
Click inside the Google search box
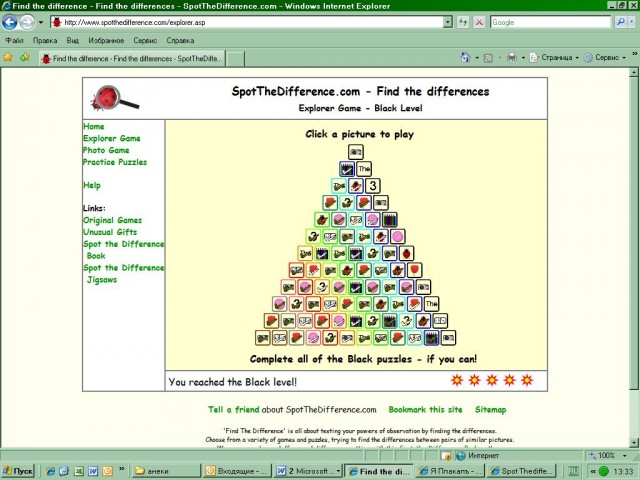tap(550, 22)
